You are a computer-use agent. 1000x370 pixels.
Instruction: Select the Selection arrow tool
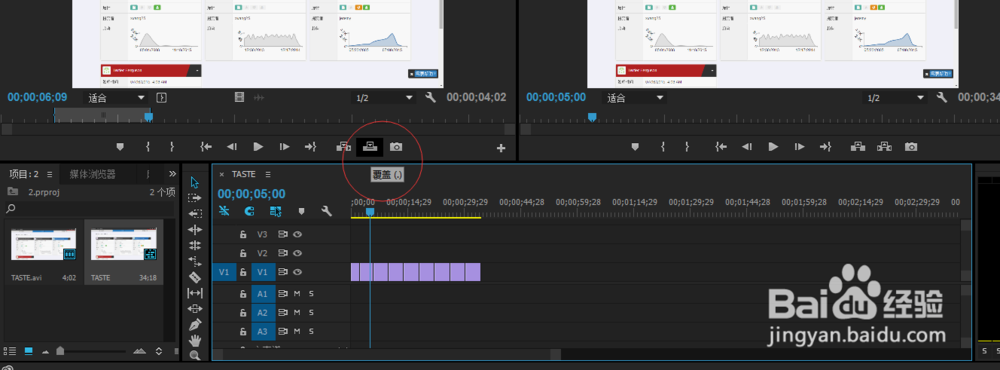point(195,182)
